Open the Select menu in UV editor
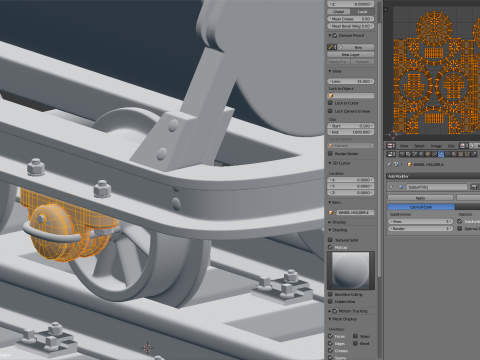The image size is (480, 360). point(419,146)
